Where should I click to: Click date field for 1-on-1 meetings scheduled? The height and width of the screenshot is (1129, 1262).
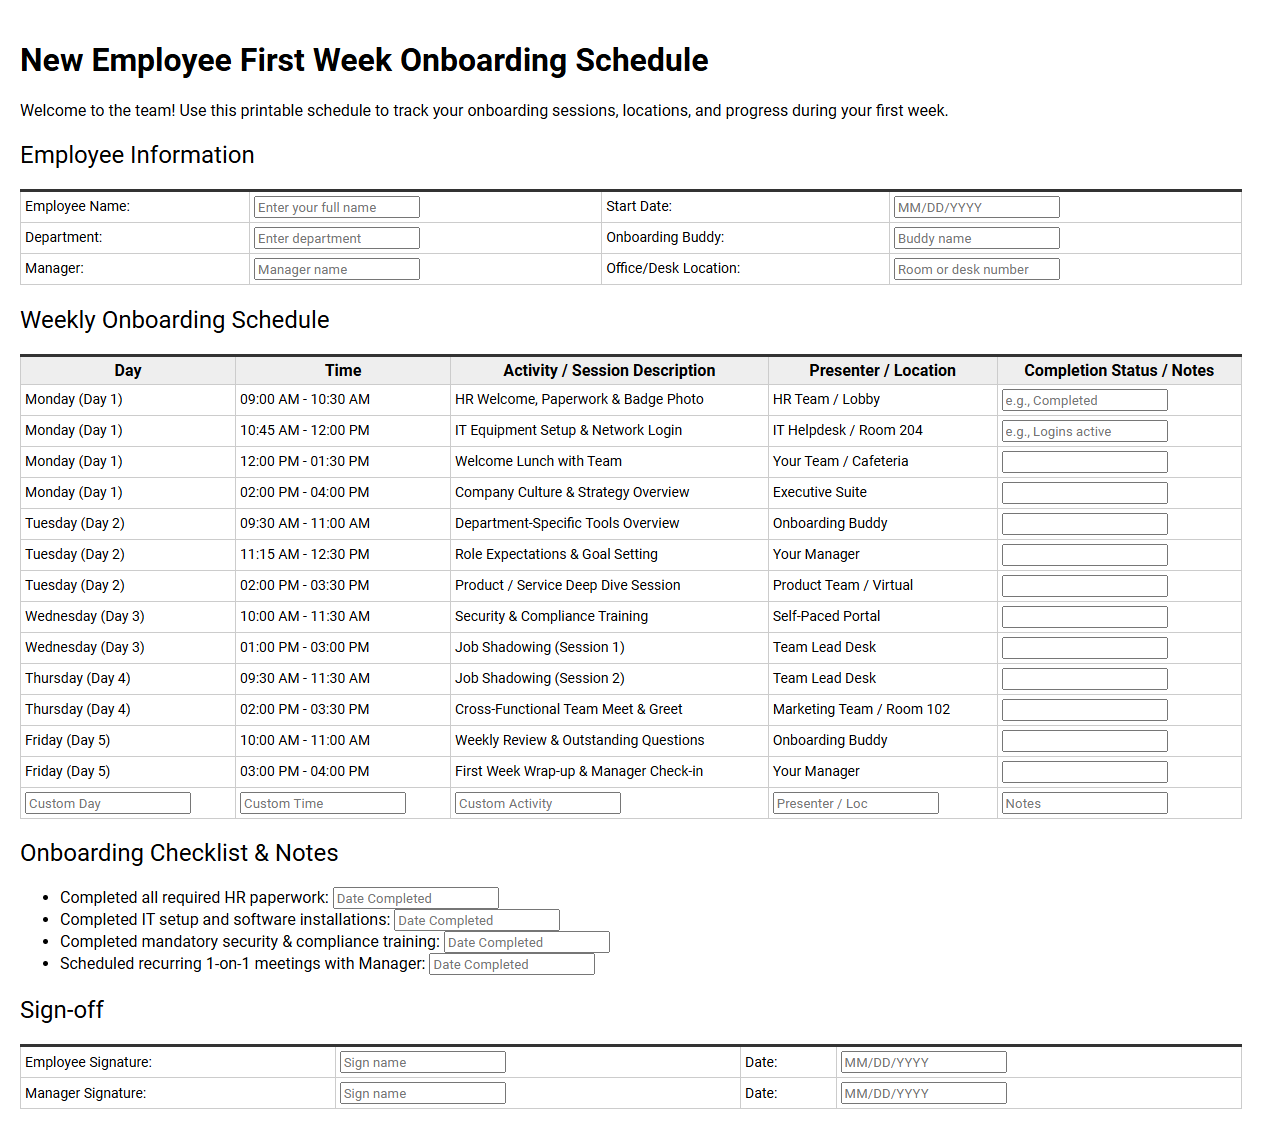click(x=512, y=964)
